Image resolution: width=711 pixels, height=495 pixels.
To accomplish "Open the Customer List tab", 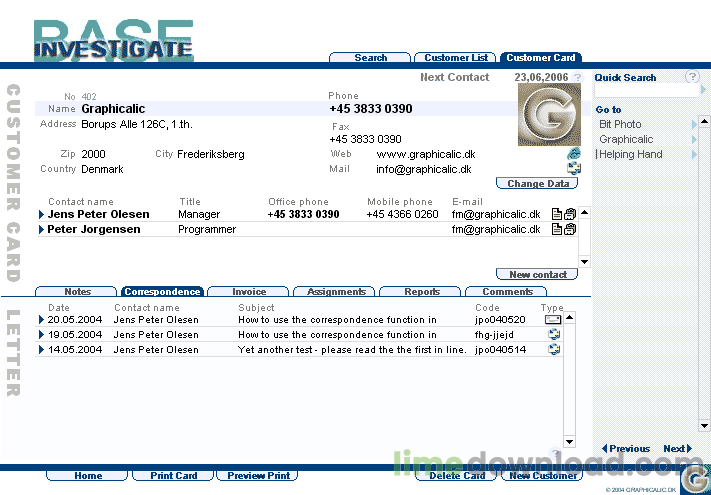I will pyautogui.click(x=456, y=58).
